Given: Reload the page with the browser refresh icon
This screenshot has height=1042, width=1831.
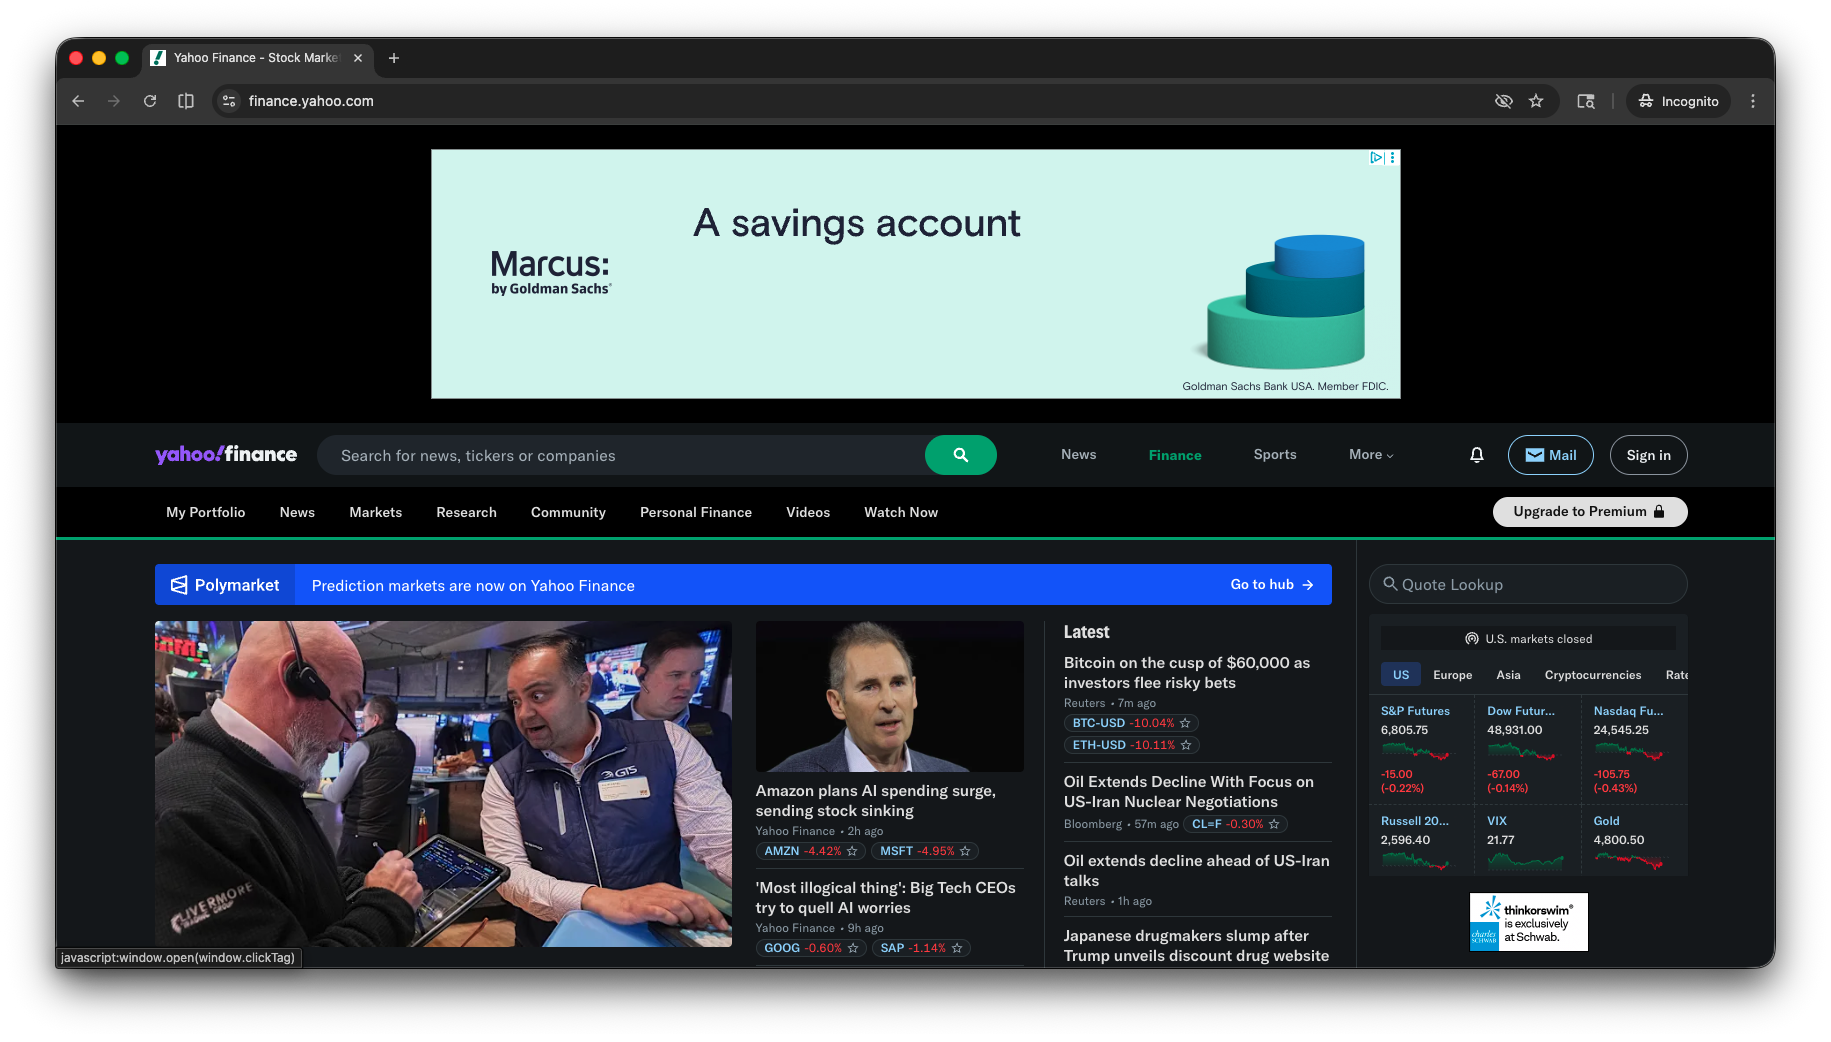Looking at the screenshot, I should coord(150,101).
